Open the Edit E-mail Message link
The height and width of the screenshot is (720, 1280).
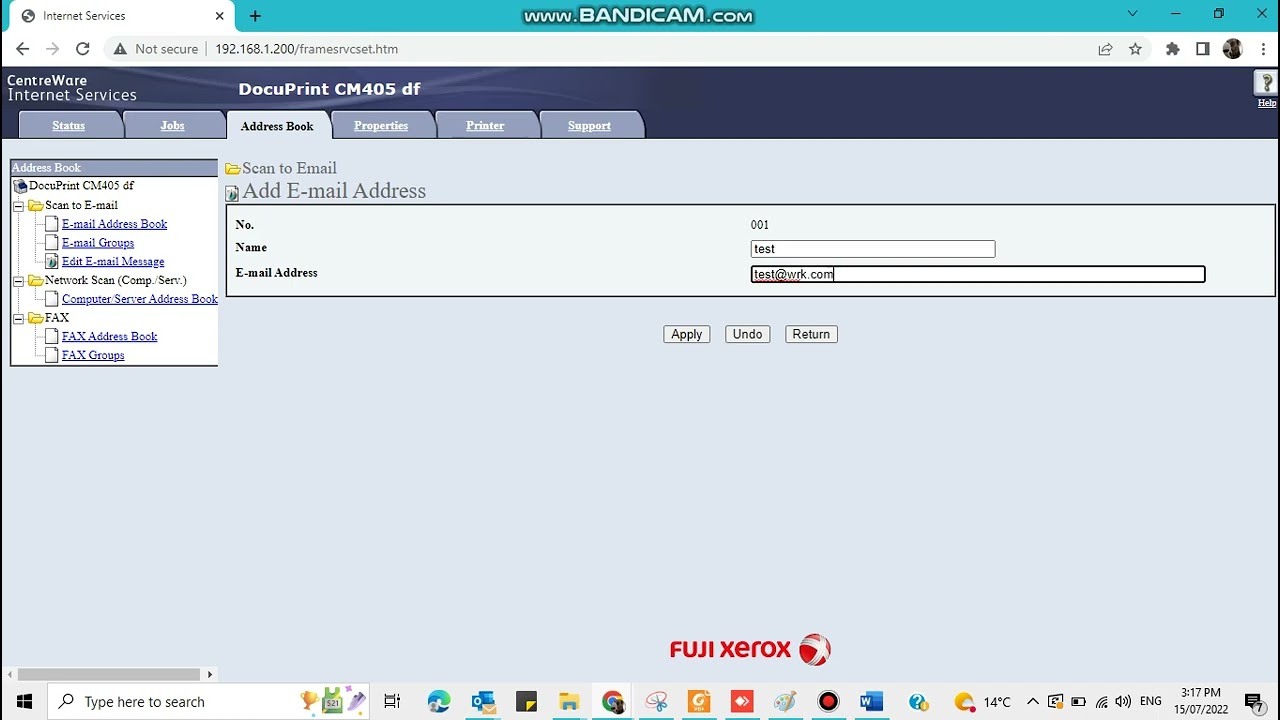(113, 262)
